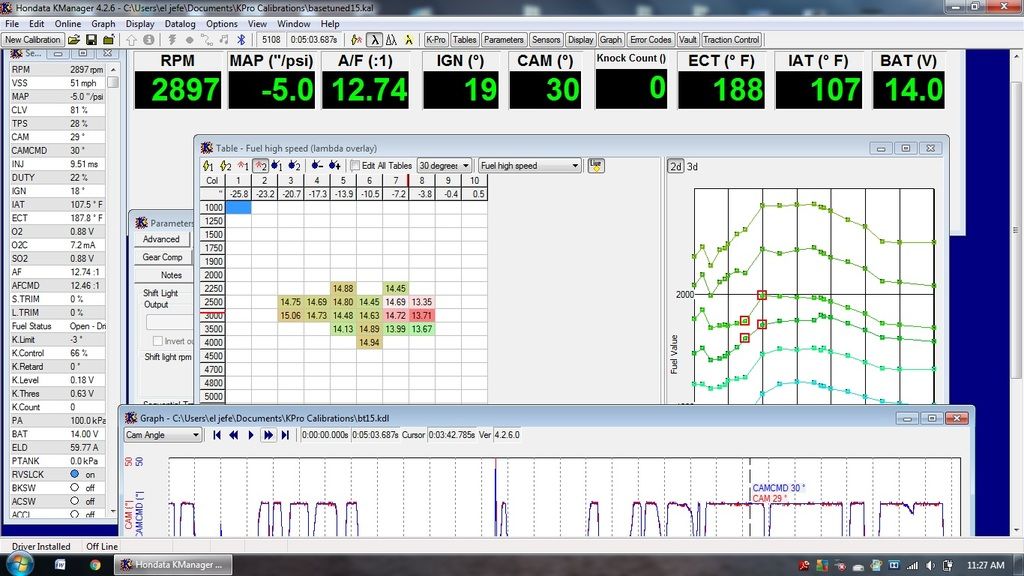The image size is (1024, 576).
Task: Click the Open calibration folder icon
Action: click(75, 40)
